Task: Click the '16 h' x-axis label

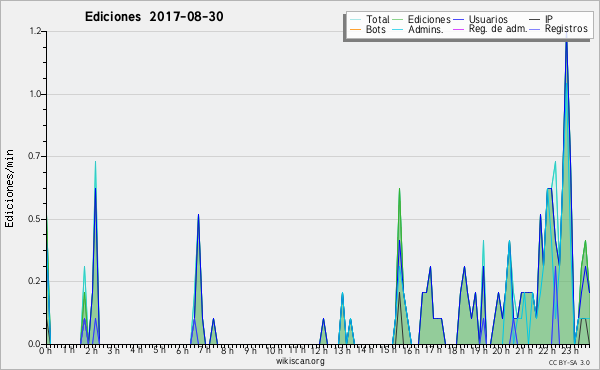Action: [411, 350]
